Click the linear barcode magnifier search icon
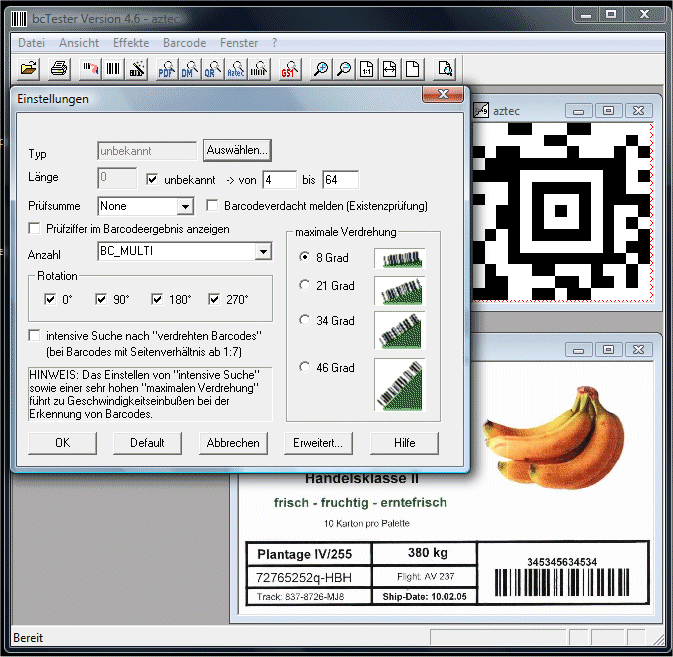The width and height of the screenshot is (673, 657). [x=259, y=69]
